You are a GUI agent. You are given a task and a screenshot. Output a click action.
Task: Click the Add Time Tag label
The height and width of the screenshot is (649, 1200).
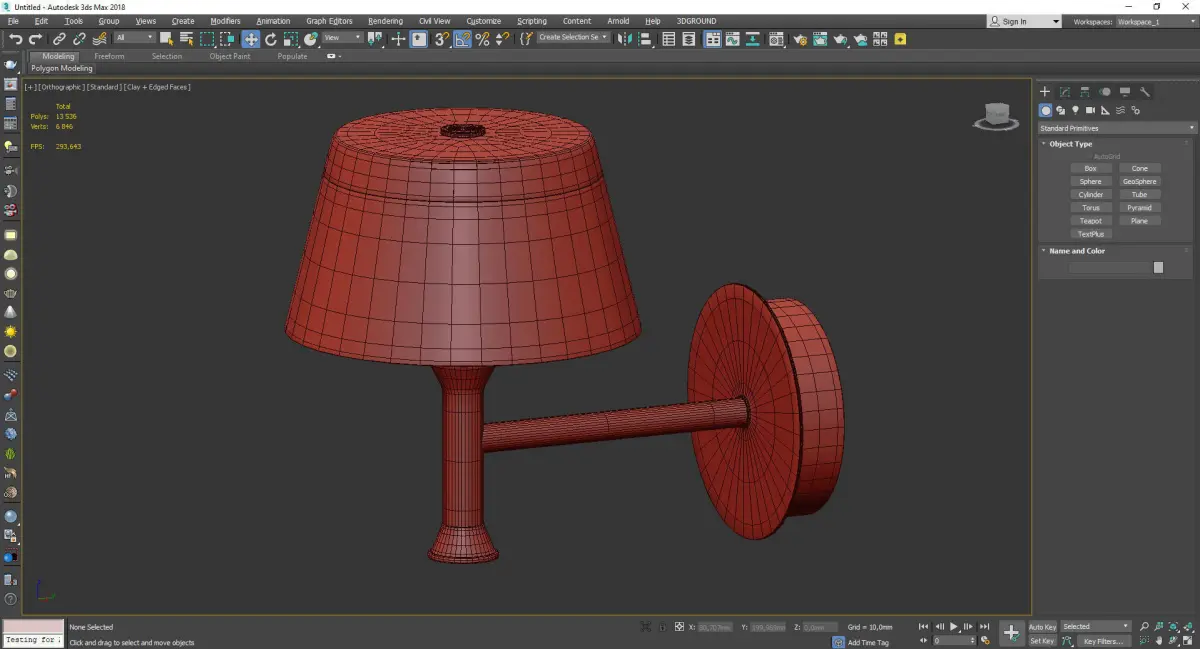(868, 642)
